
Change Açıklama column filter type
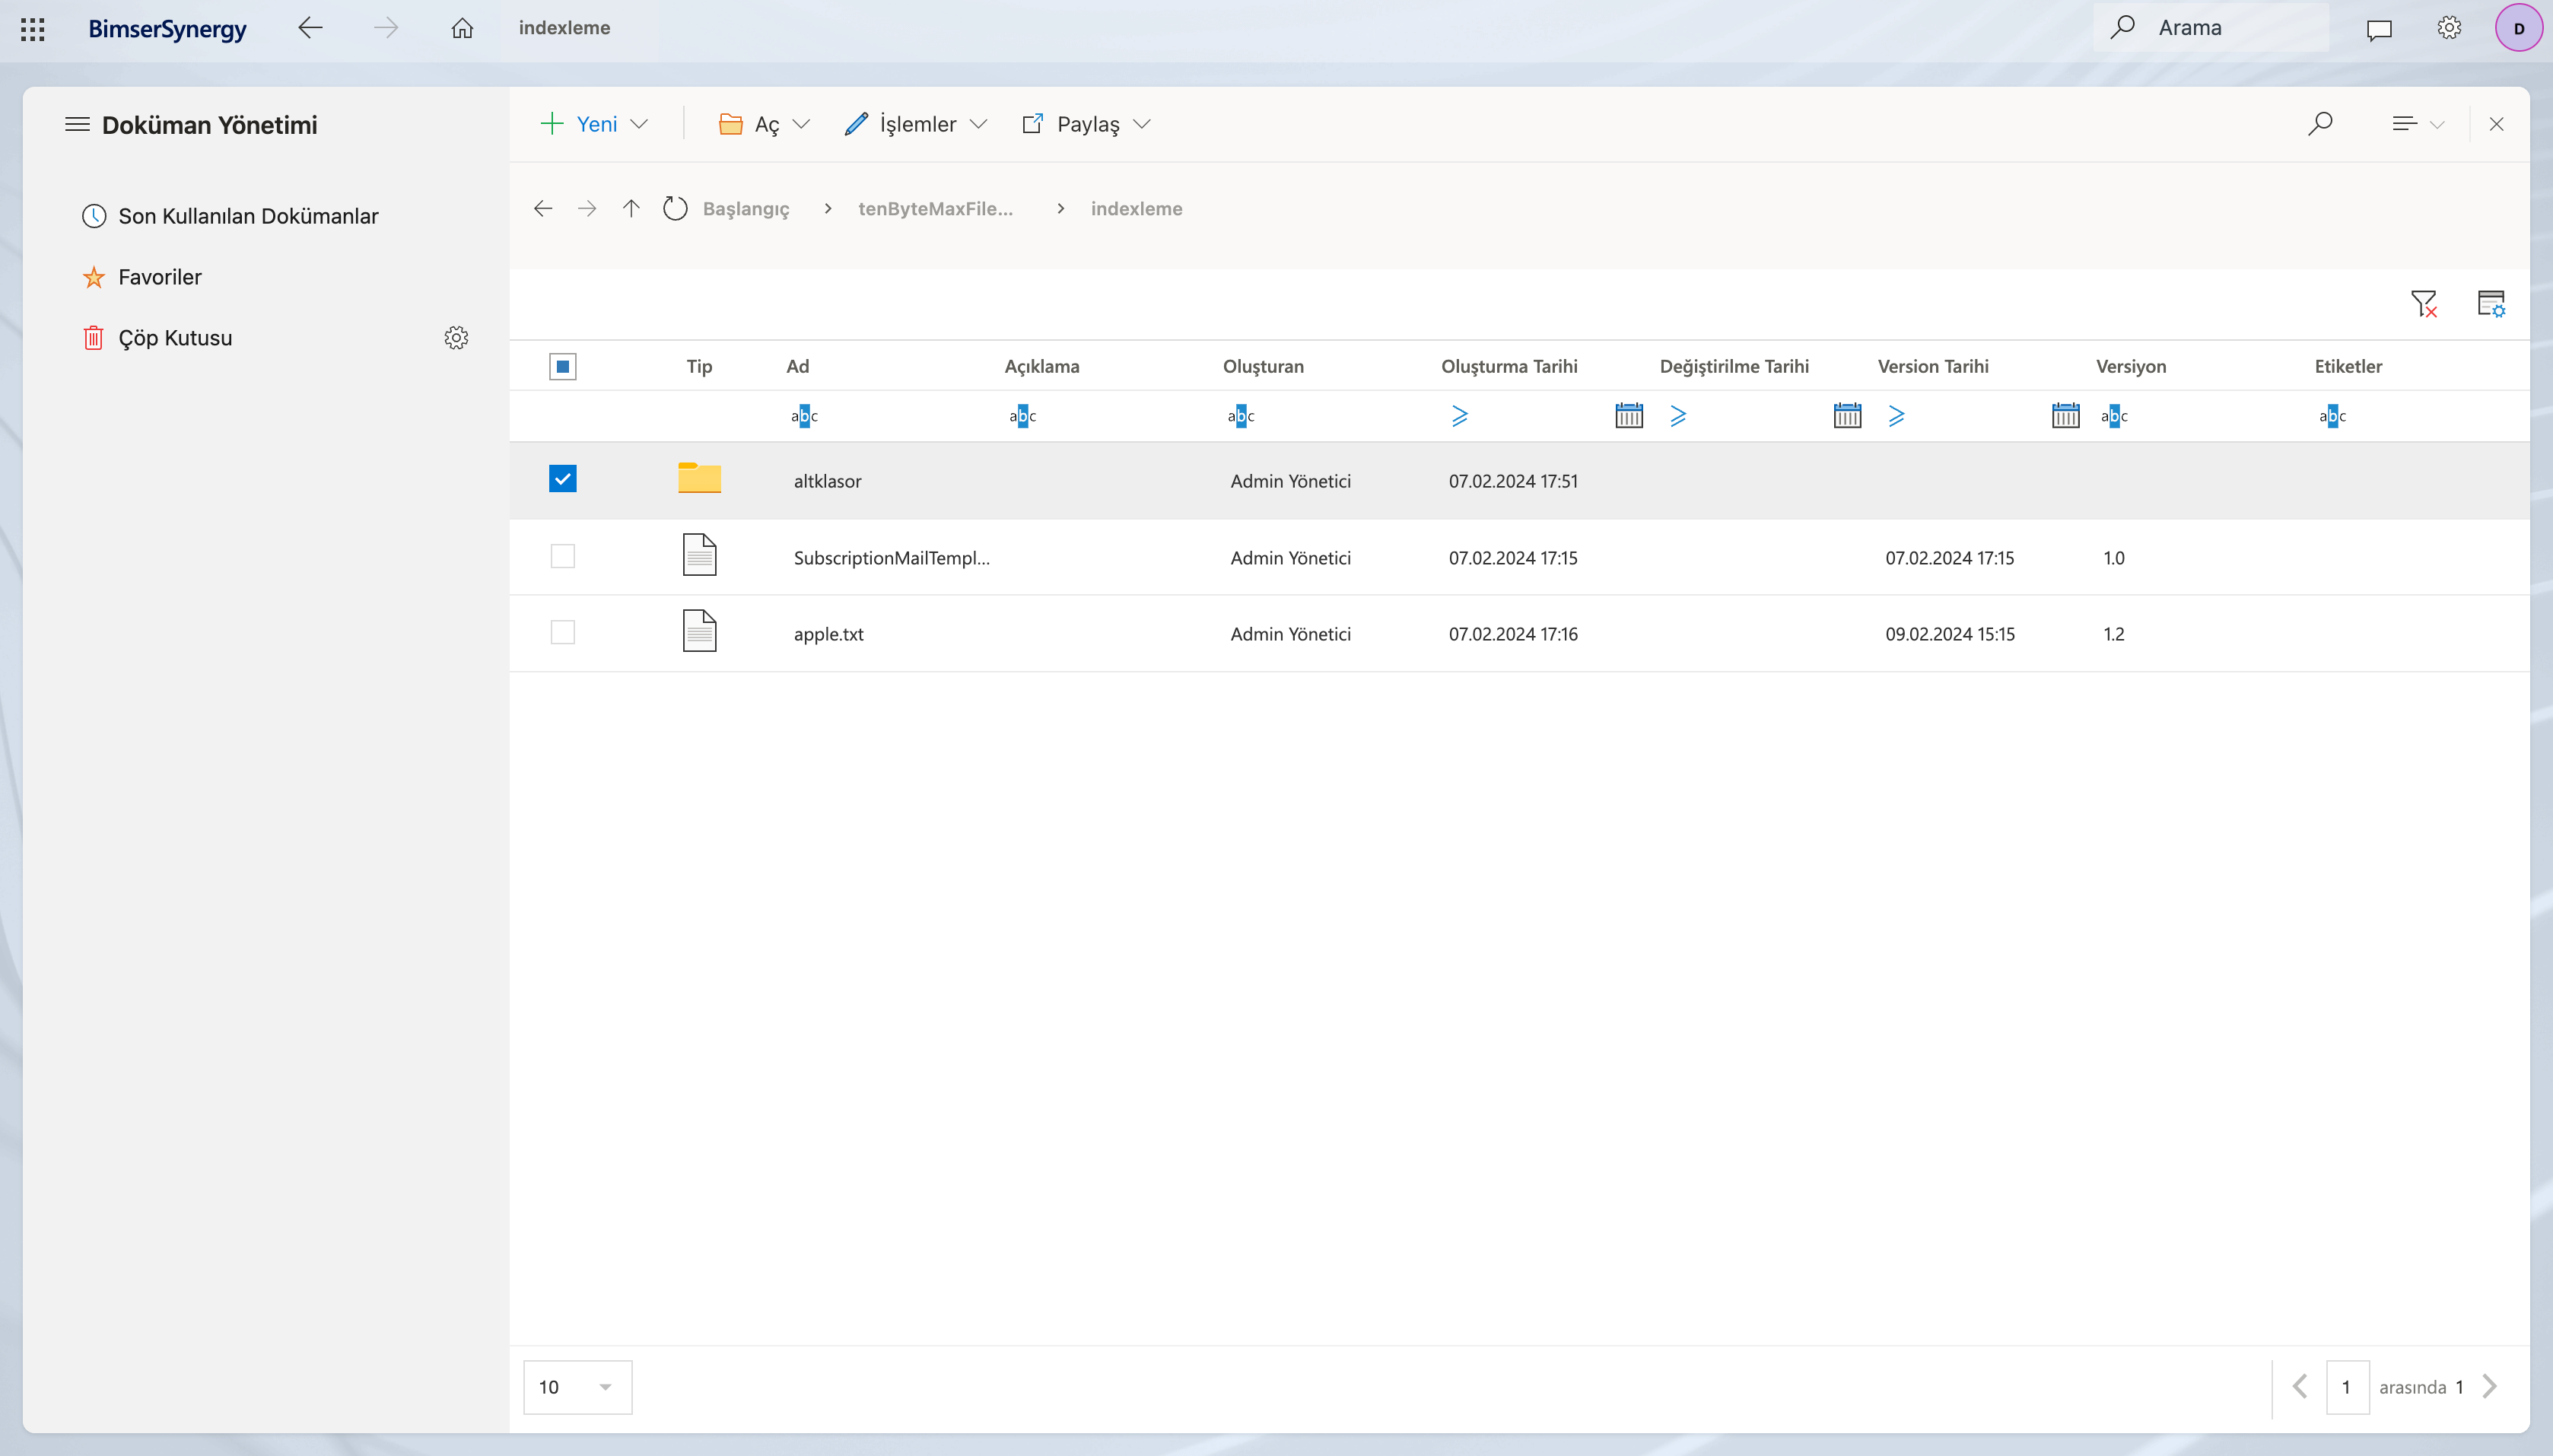coord(1022,416)
